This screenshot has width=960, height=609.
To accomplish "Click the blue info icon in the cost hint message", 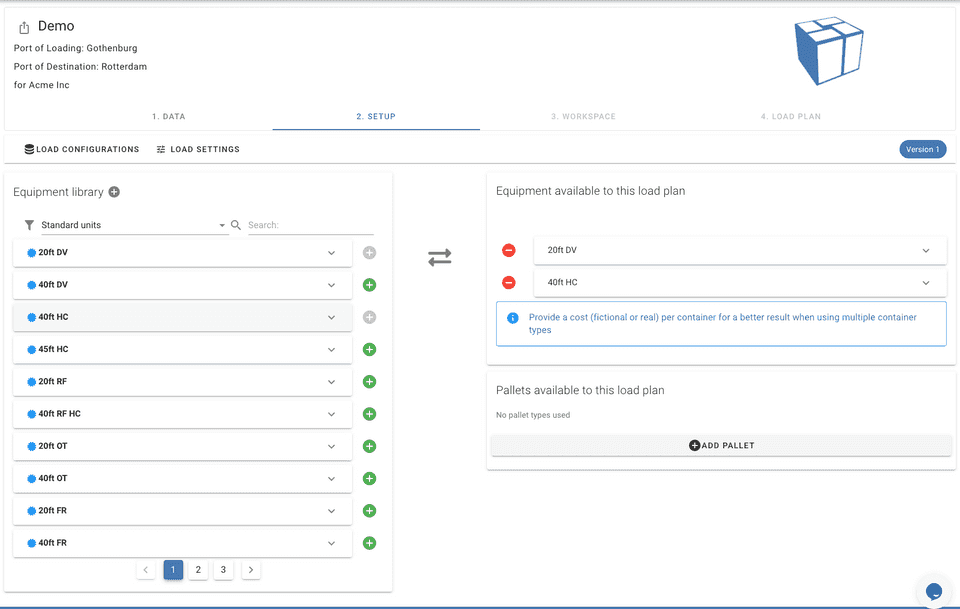I will pos(512,317).
